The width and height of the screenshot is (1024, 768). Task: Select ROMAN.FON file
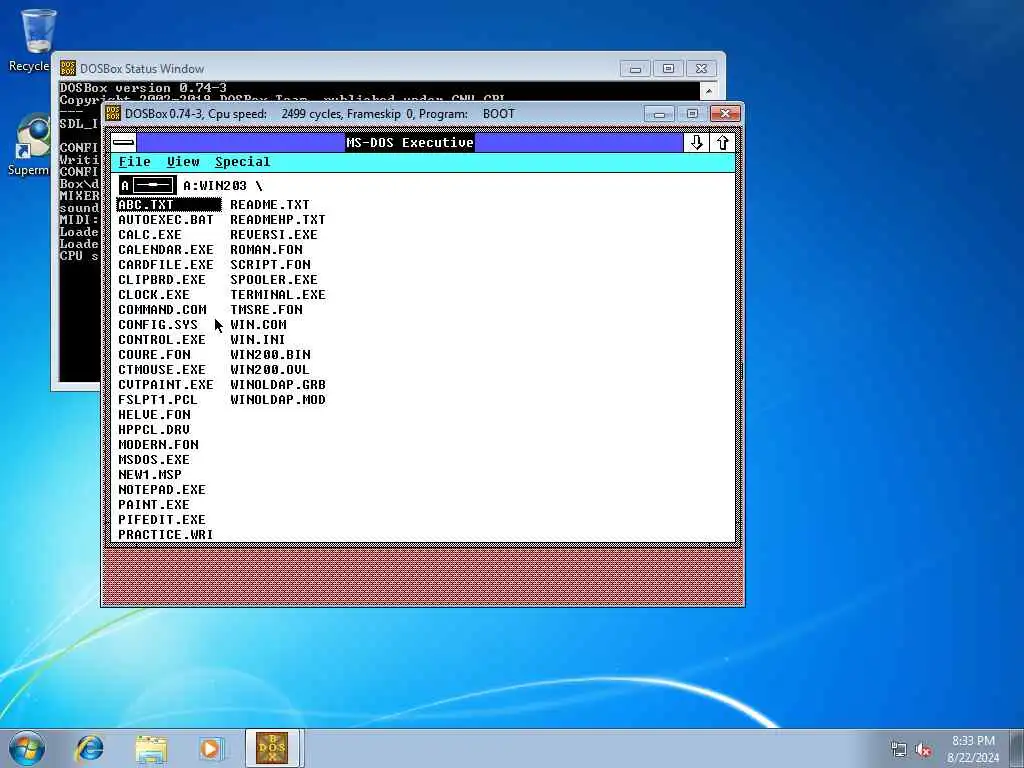coord(266,250)
